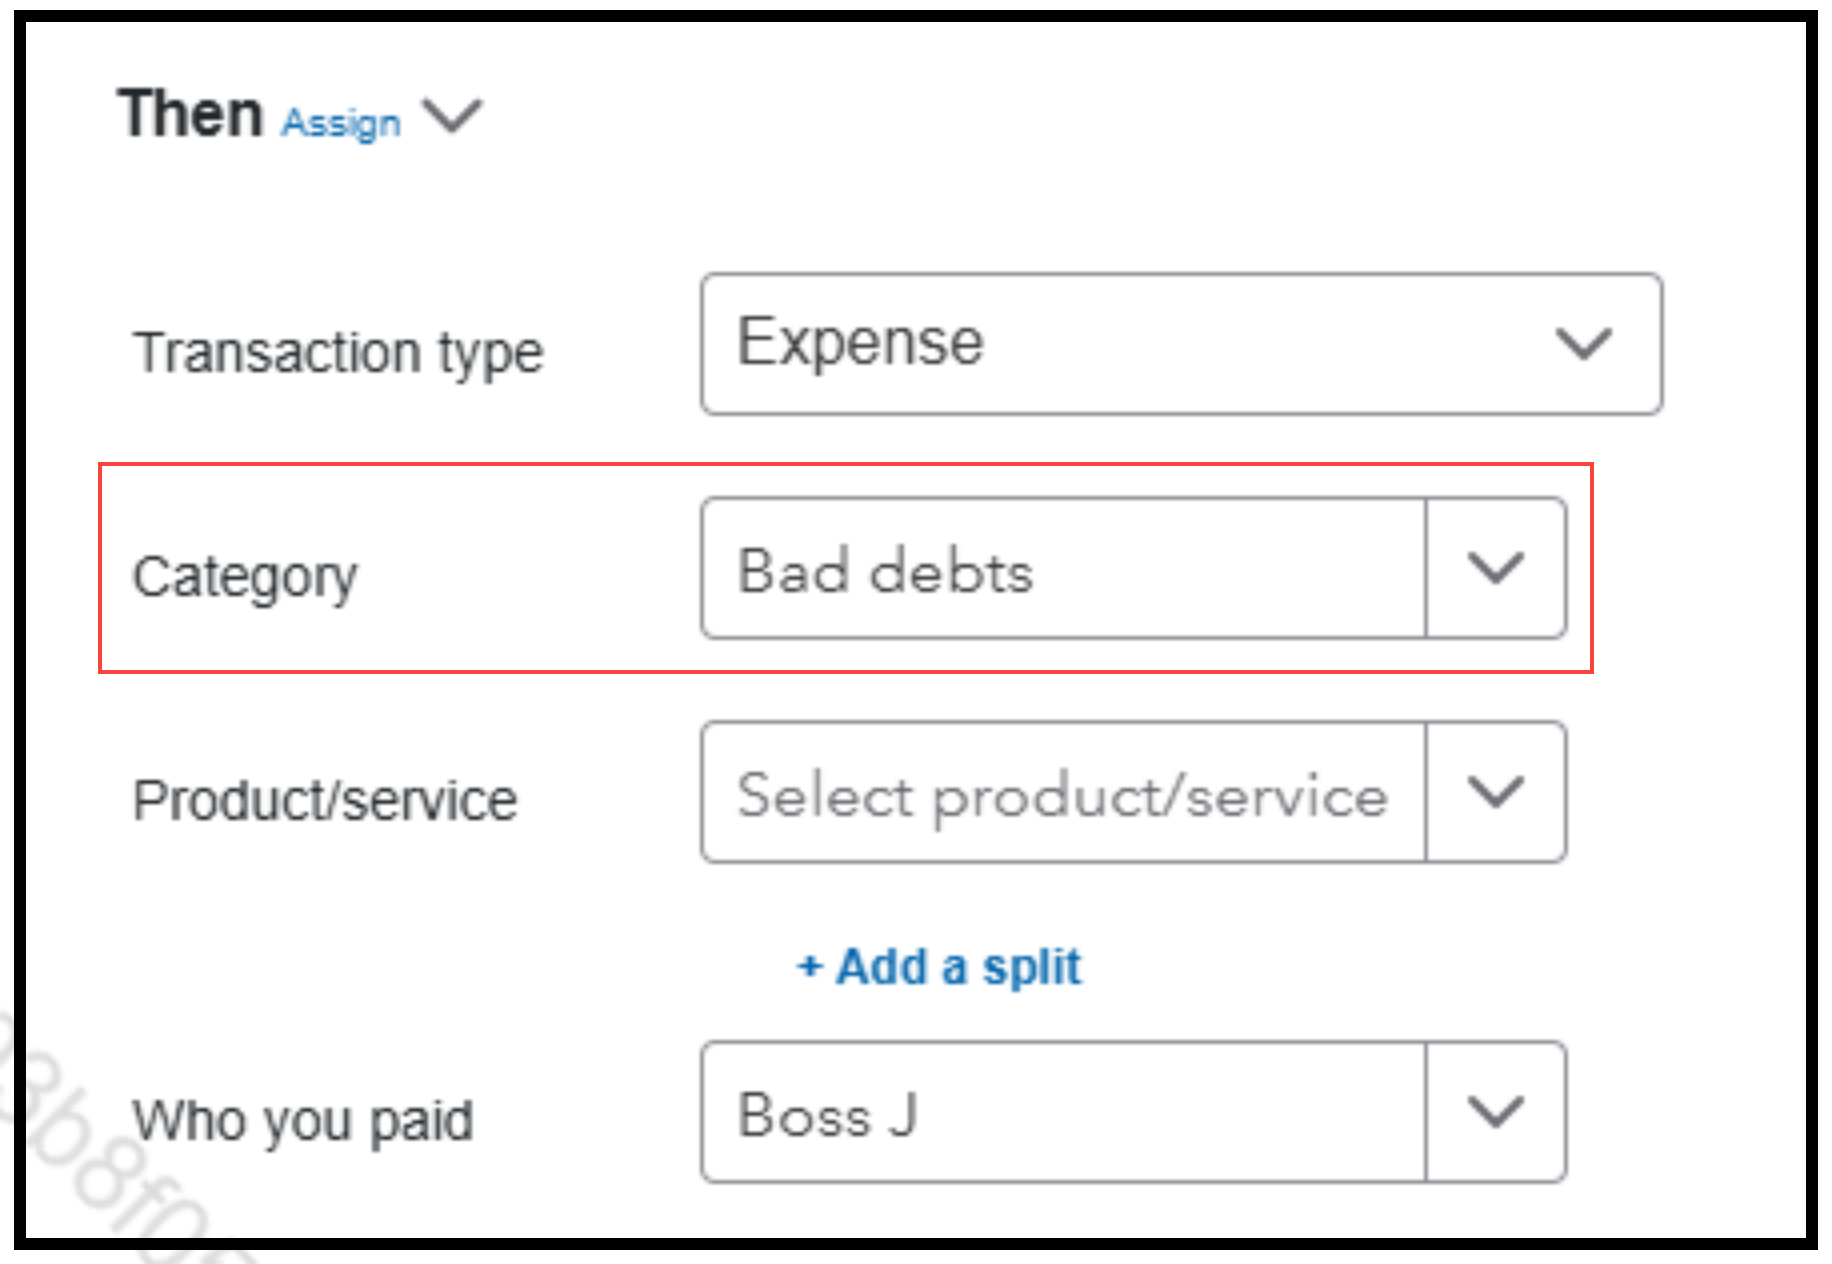Viewport: 1832px width, 1264px height.
Task: Click the Boss J payee field
Action: coord(1063,1112)
